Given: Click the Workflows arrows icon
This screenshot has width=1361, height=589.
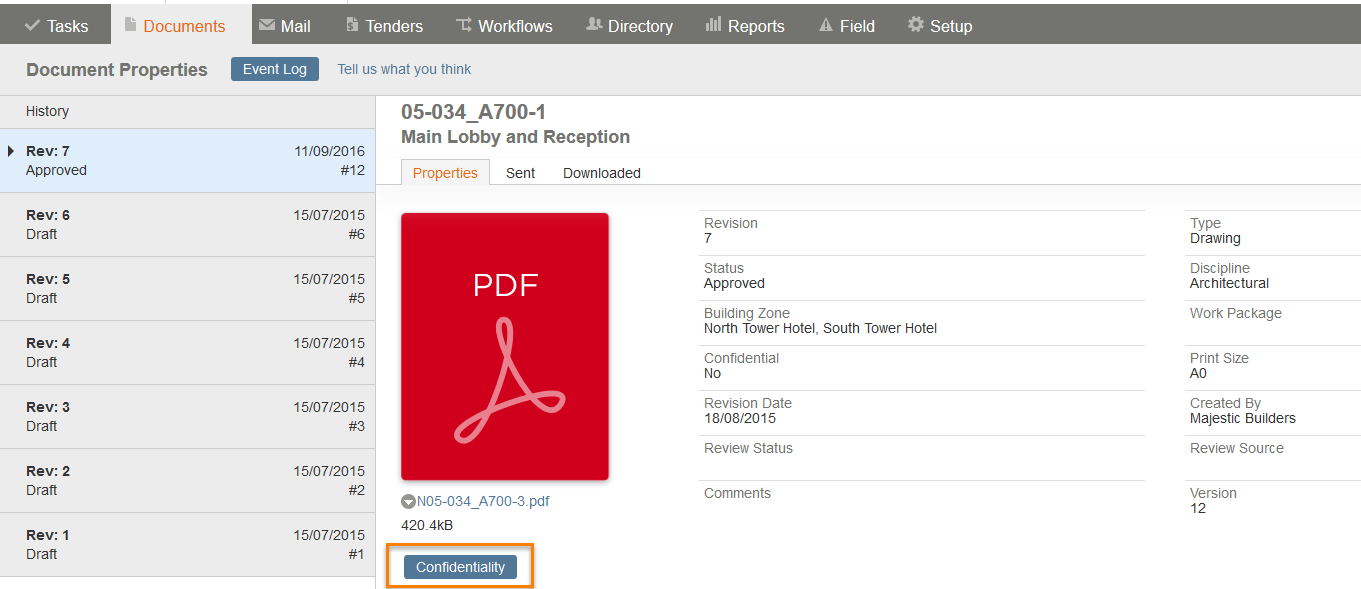Looking at the screenshot, I should [x=464, y=25].
